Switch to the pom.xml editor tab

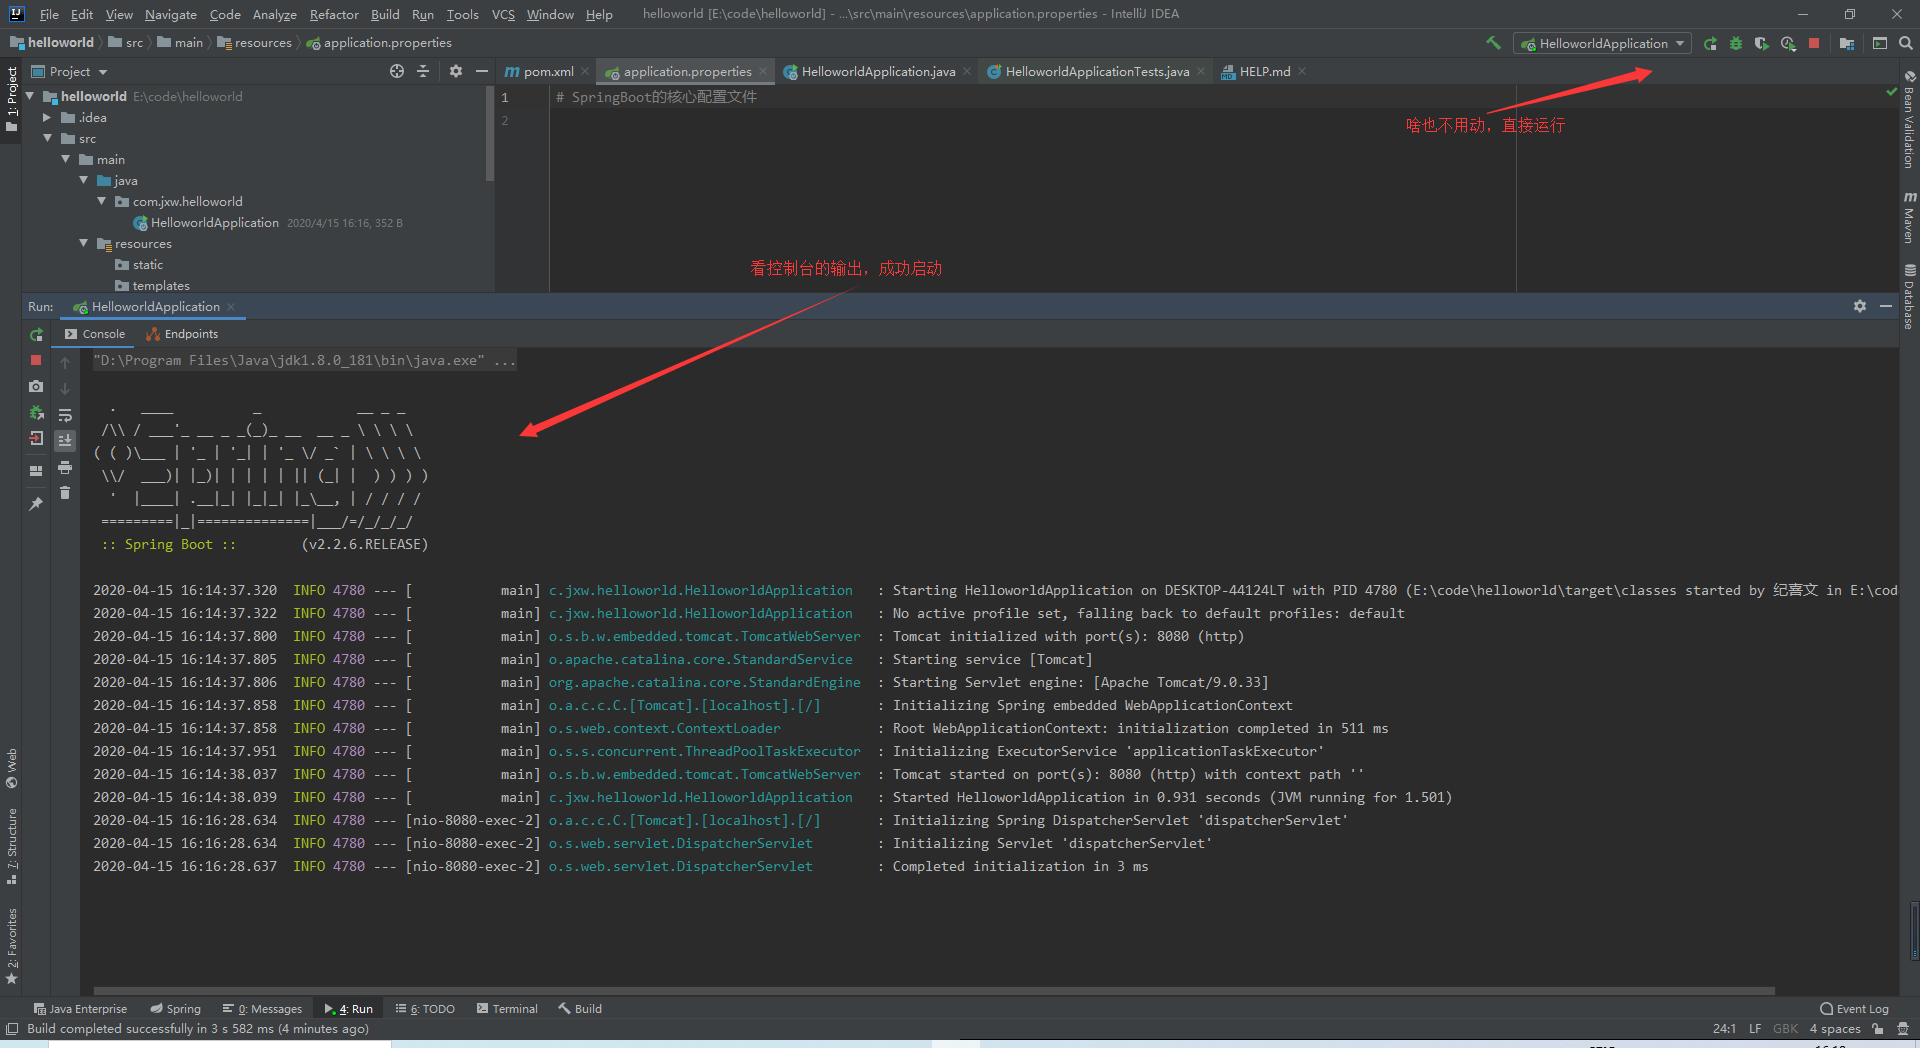tap(540, 71)
